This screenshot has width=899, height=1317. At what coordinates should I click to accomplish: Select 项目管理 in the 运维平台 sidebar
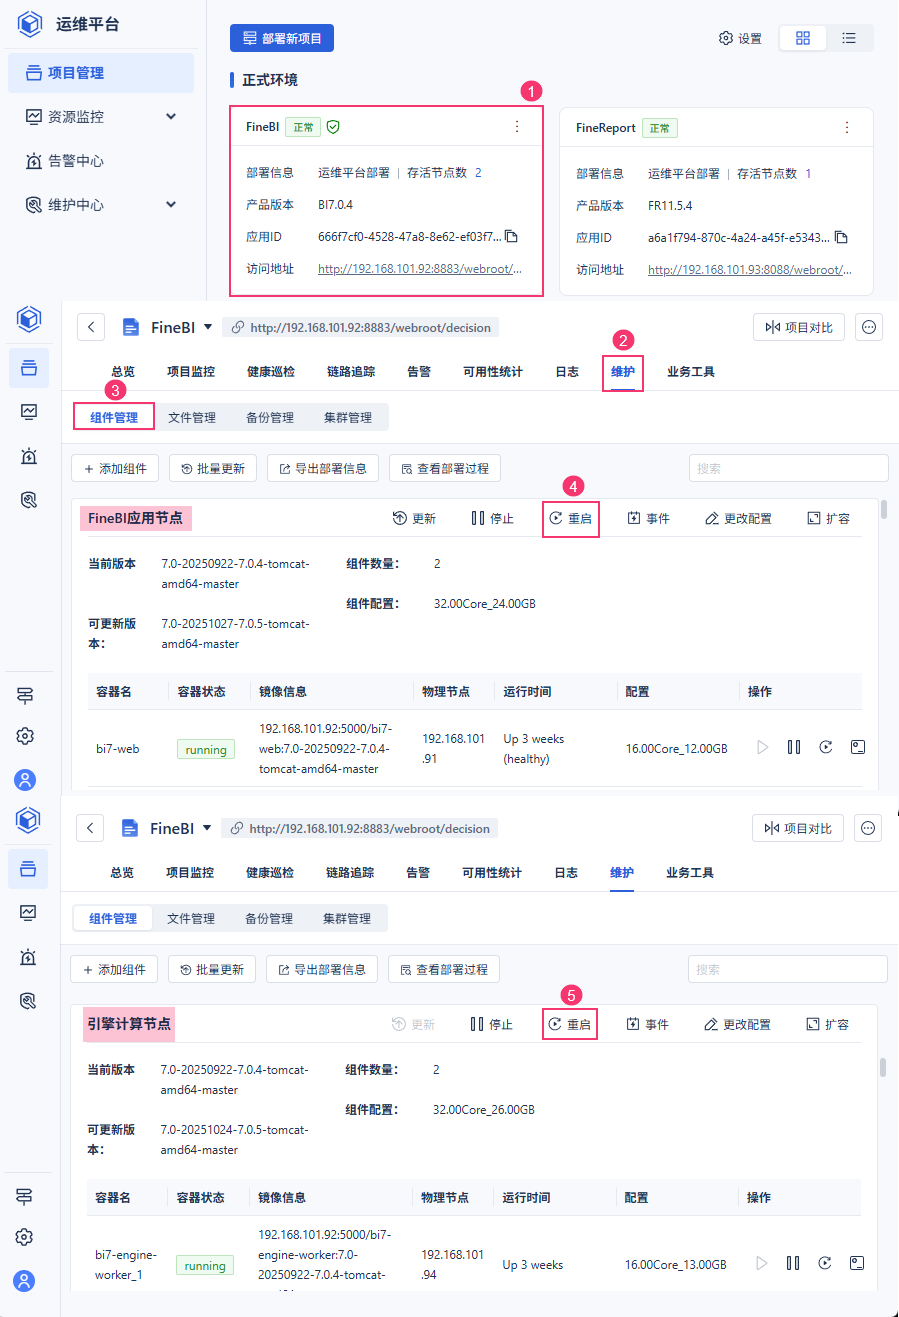click(x=101, y=73)
